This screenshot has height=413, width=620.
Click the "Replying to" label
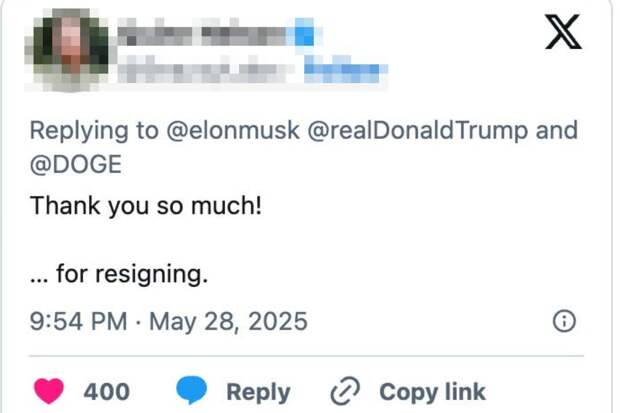[x=94, y=131]
